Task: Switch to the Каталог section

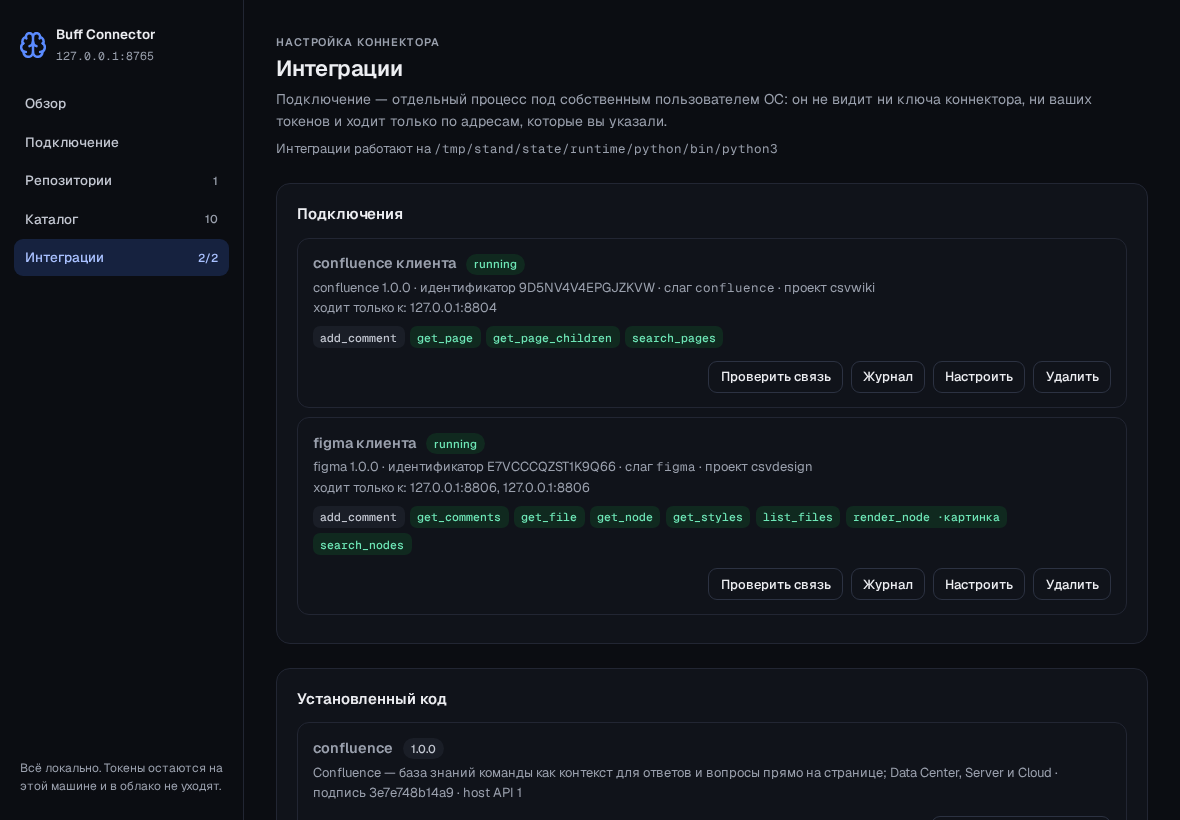Action: [121, 219]
